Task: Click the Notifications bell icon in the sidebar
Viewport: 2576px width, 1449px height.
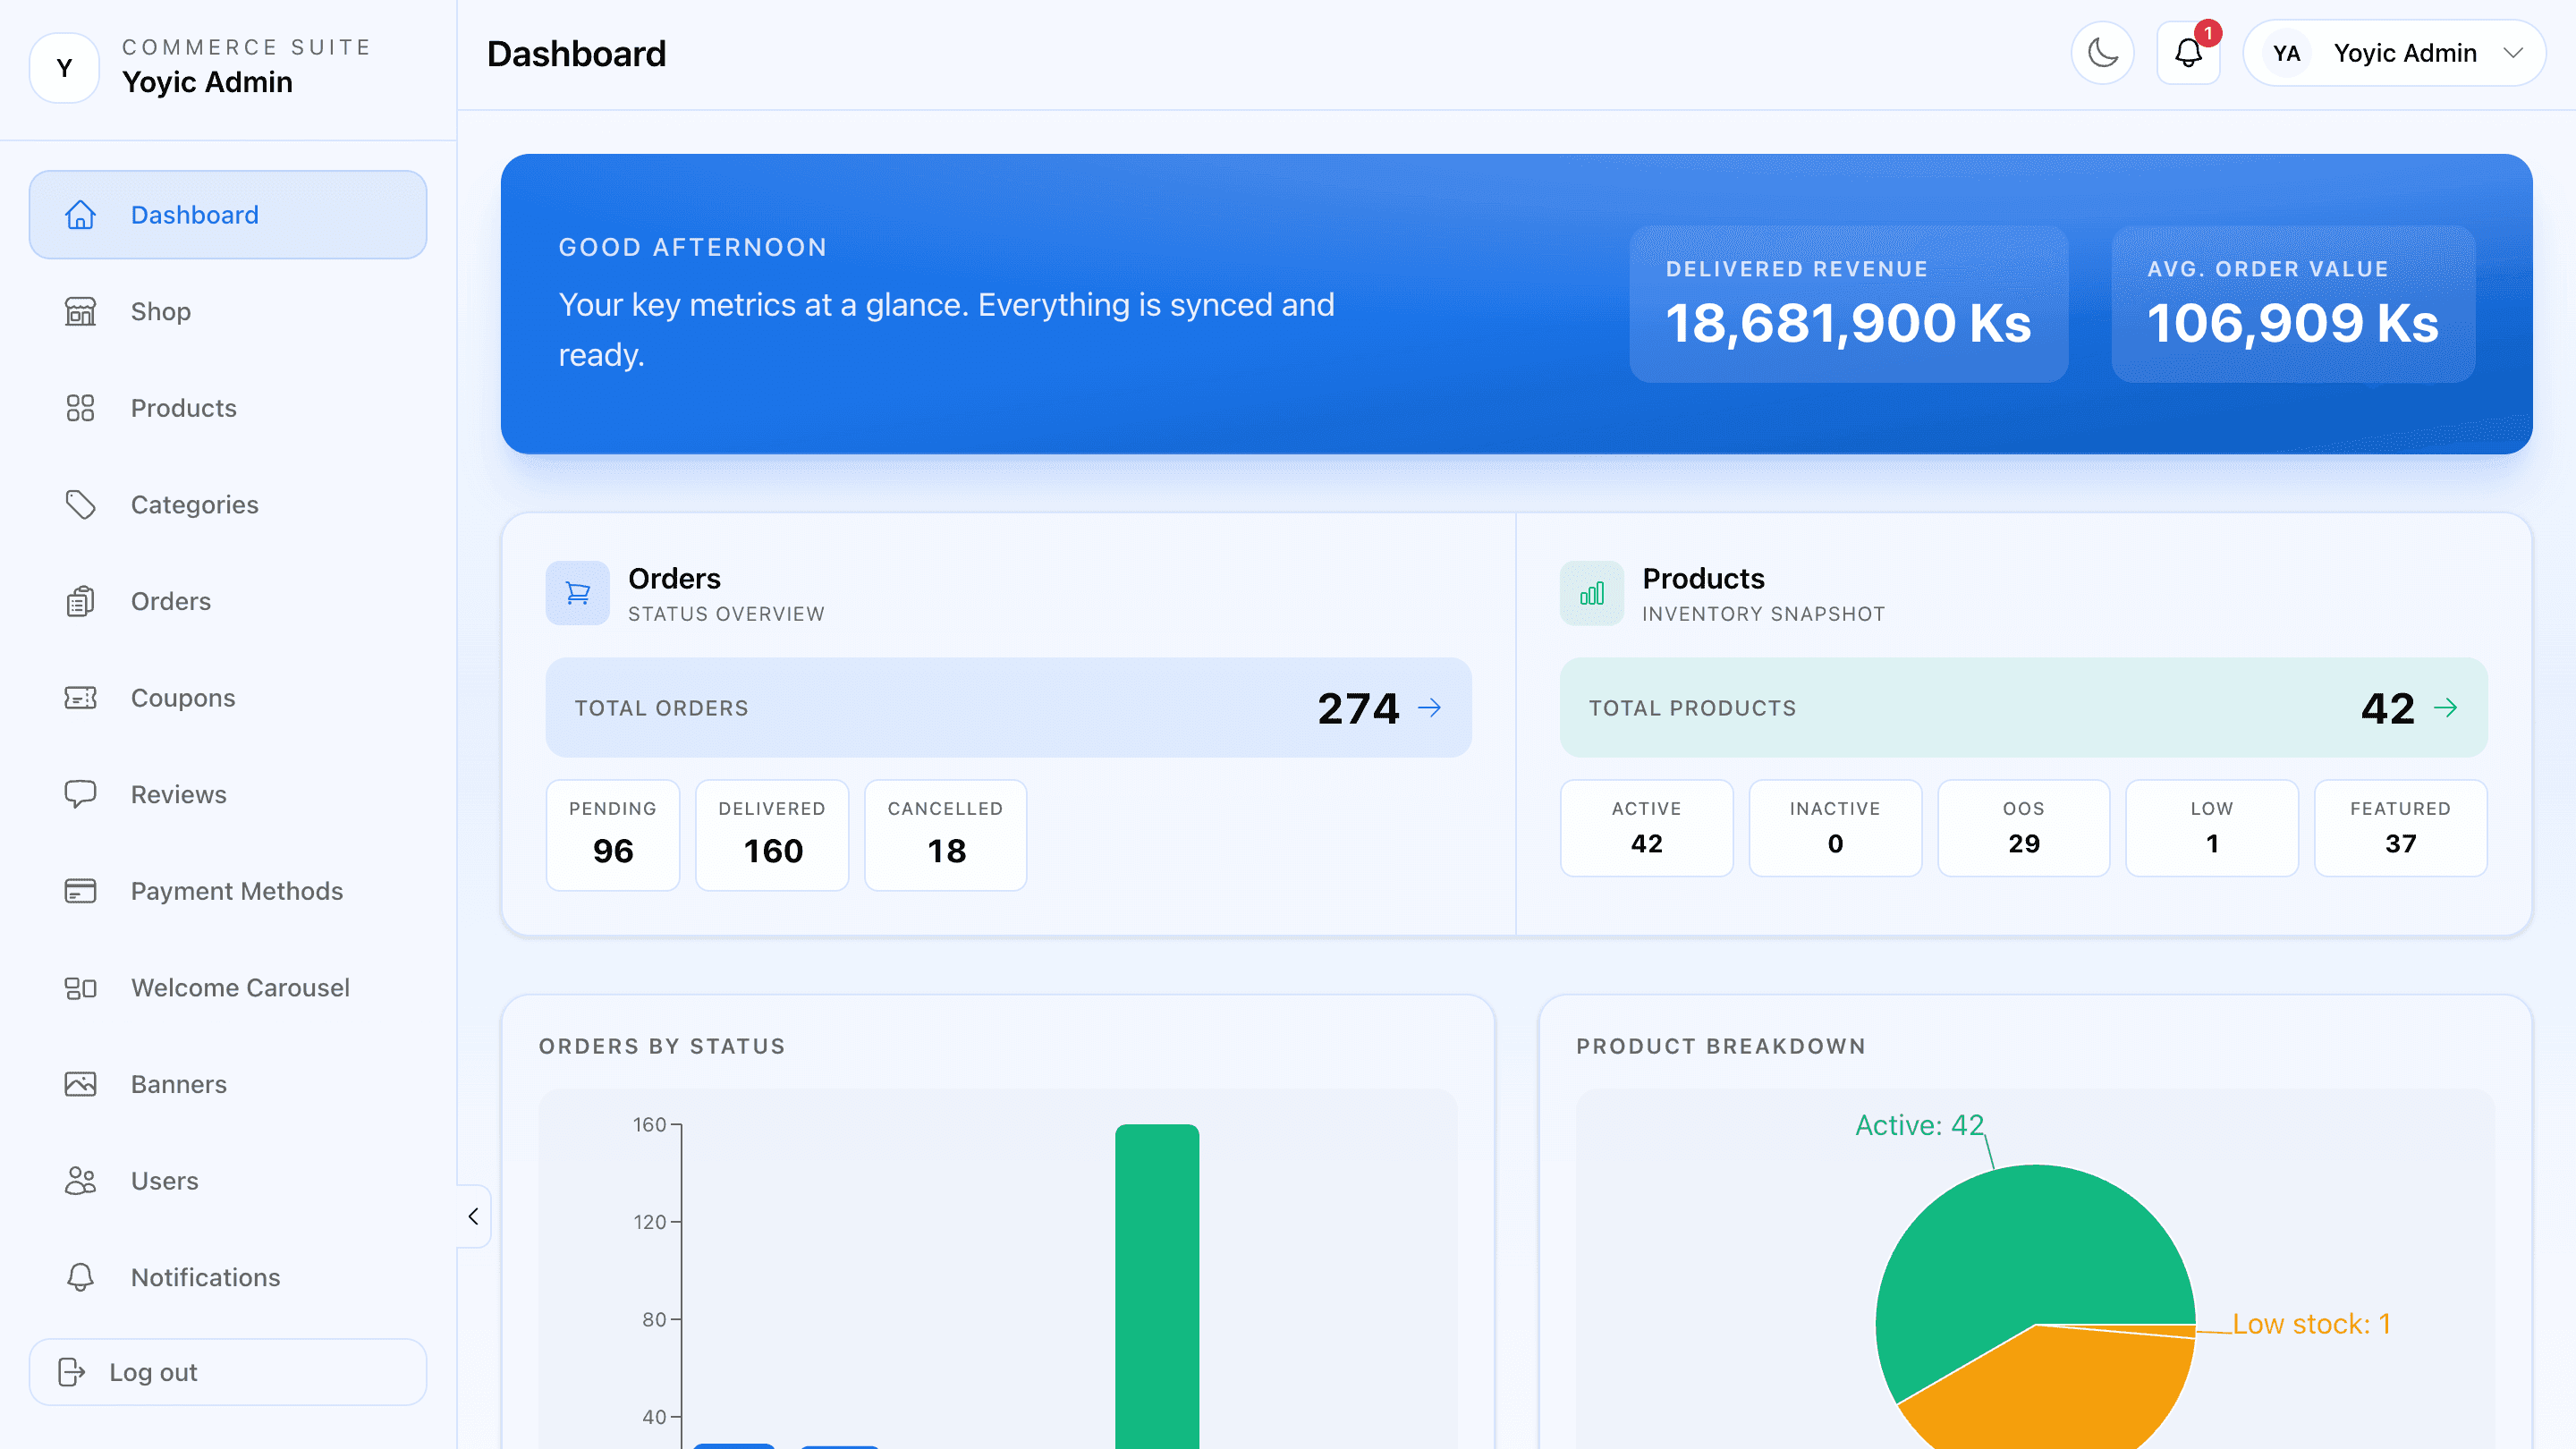Action: pos(80,1277)
